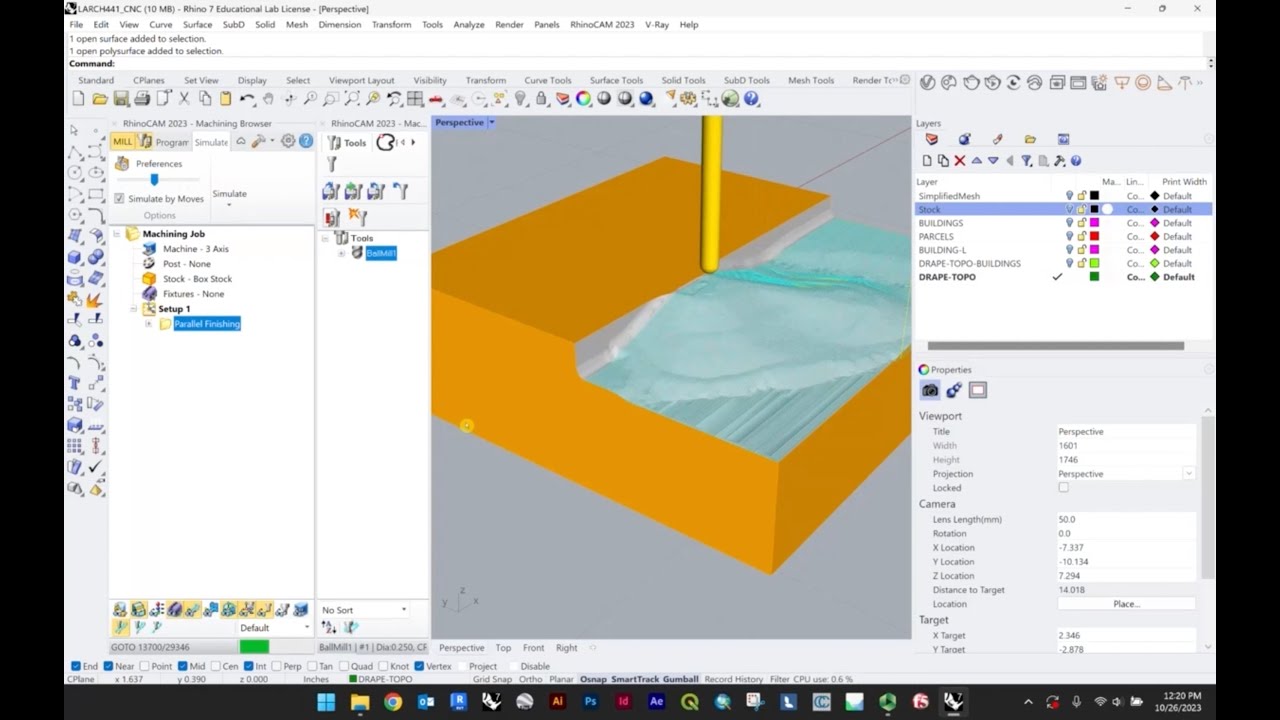Screen dimensions: 1280x720
Task: Open the Analyze menu
Action: pos(468,24)
